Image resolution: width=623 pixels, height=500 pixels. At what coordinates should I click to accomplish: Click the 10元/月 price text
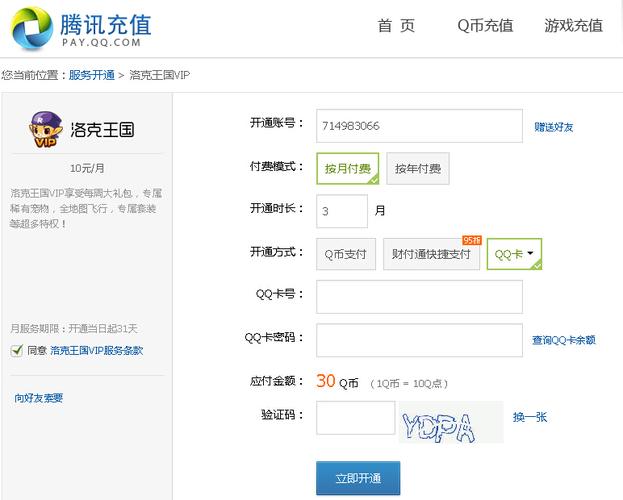pyautogui.click(x=87, y=168)
